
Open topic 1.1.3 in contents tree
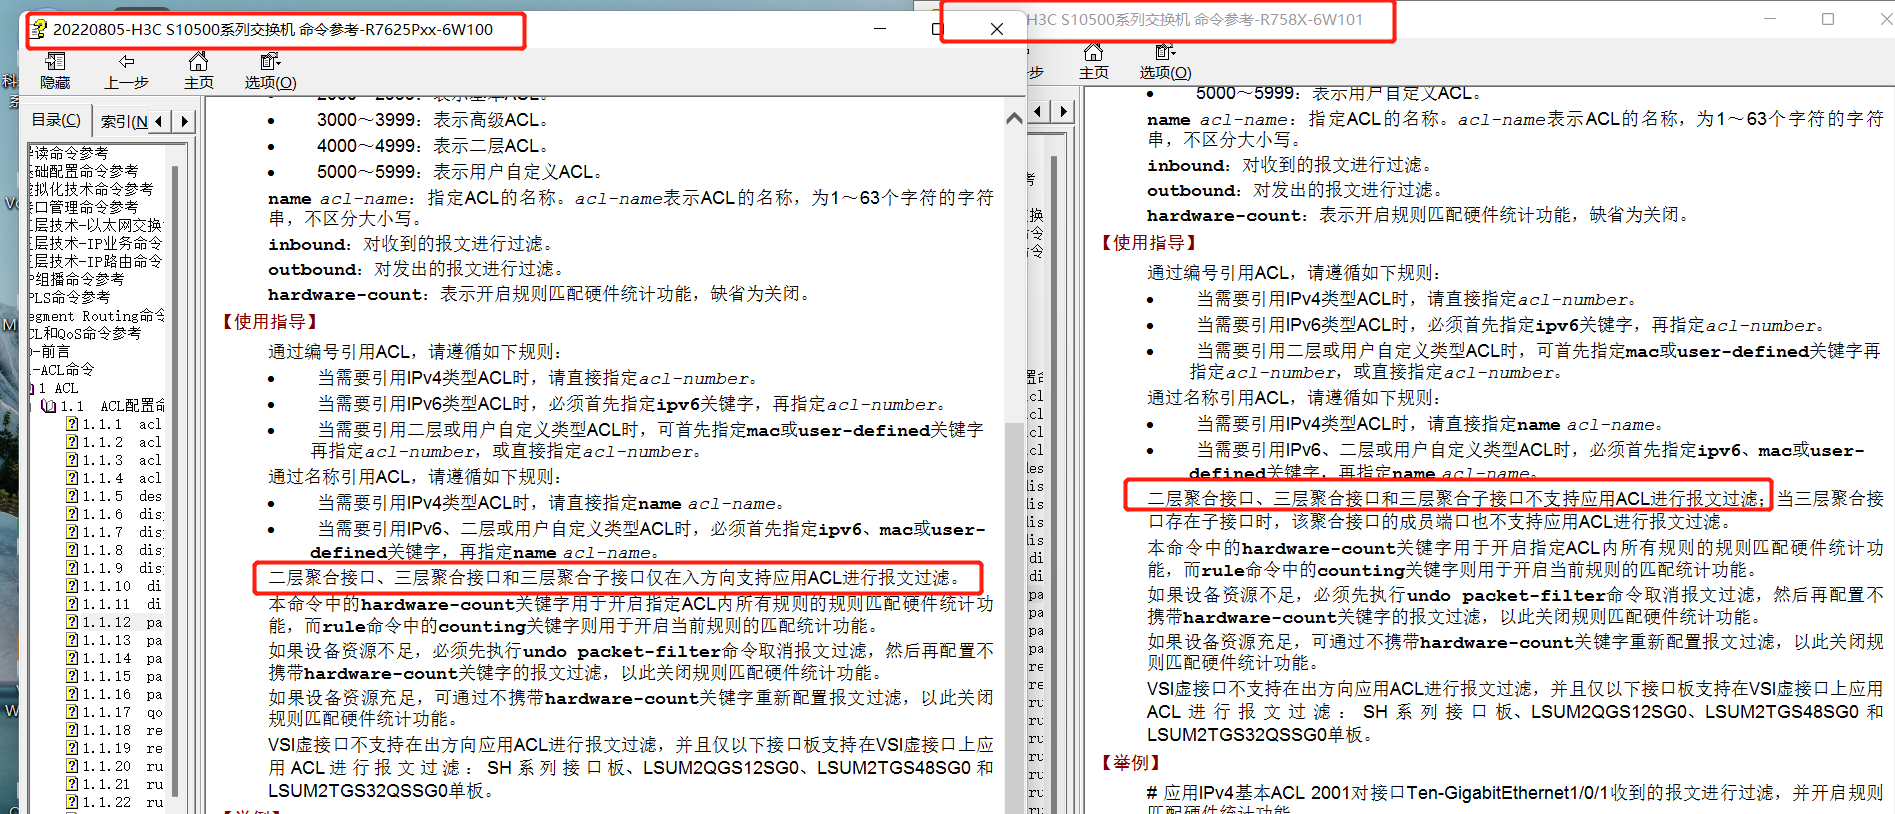tap(113, 460)
